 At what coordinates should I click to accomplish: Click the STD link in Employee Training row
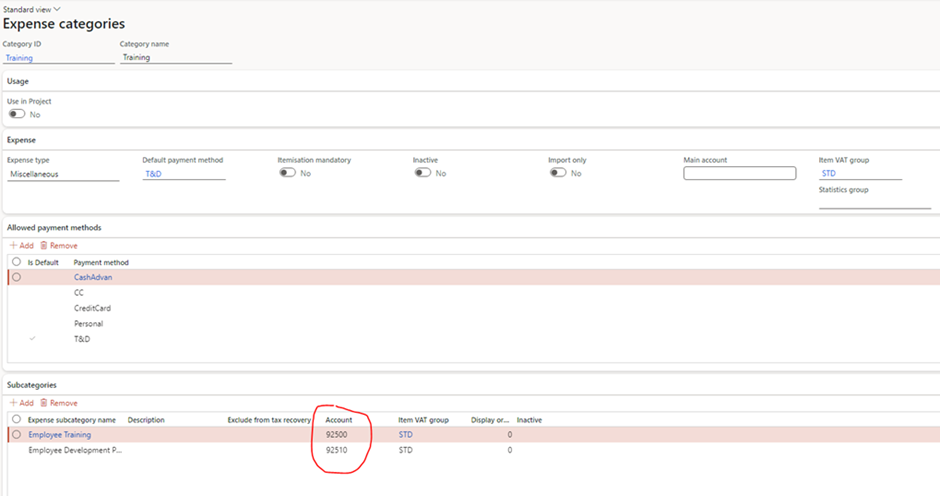(x=406, y=435)
